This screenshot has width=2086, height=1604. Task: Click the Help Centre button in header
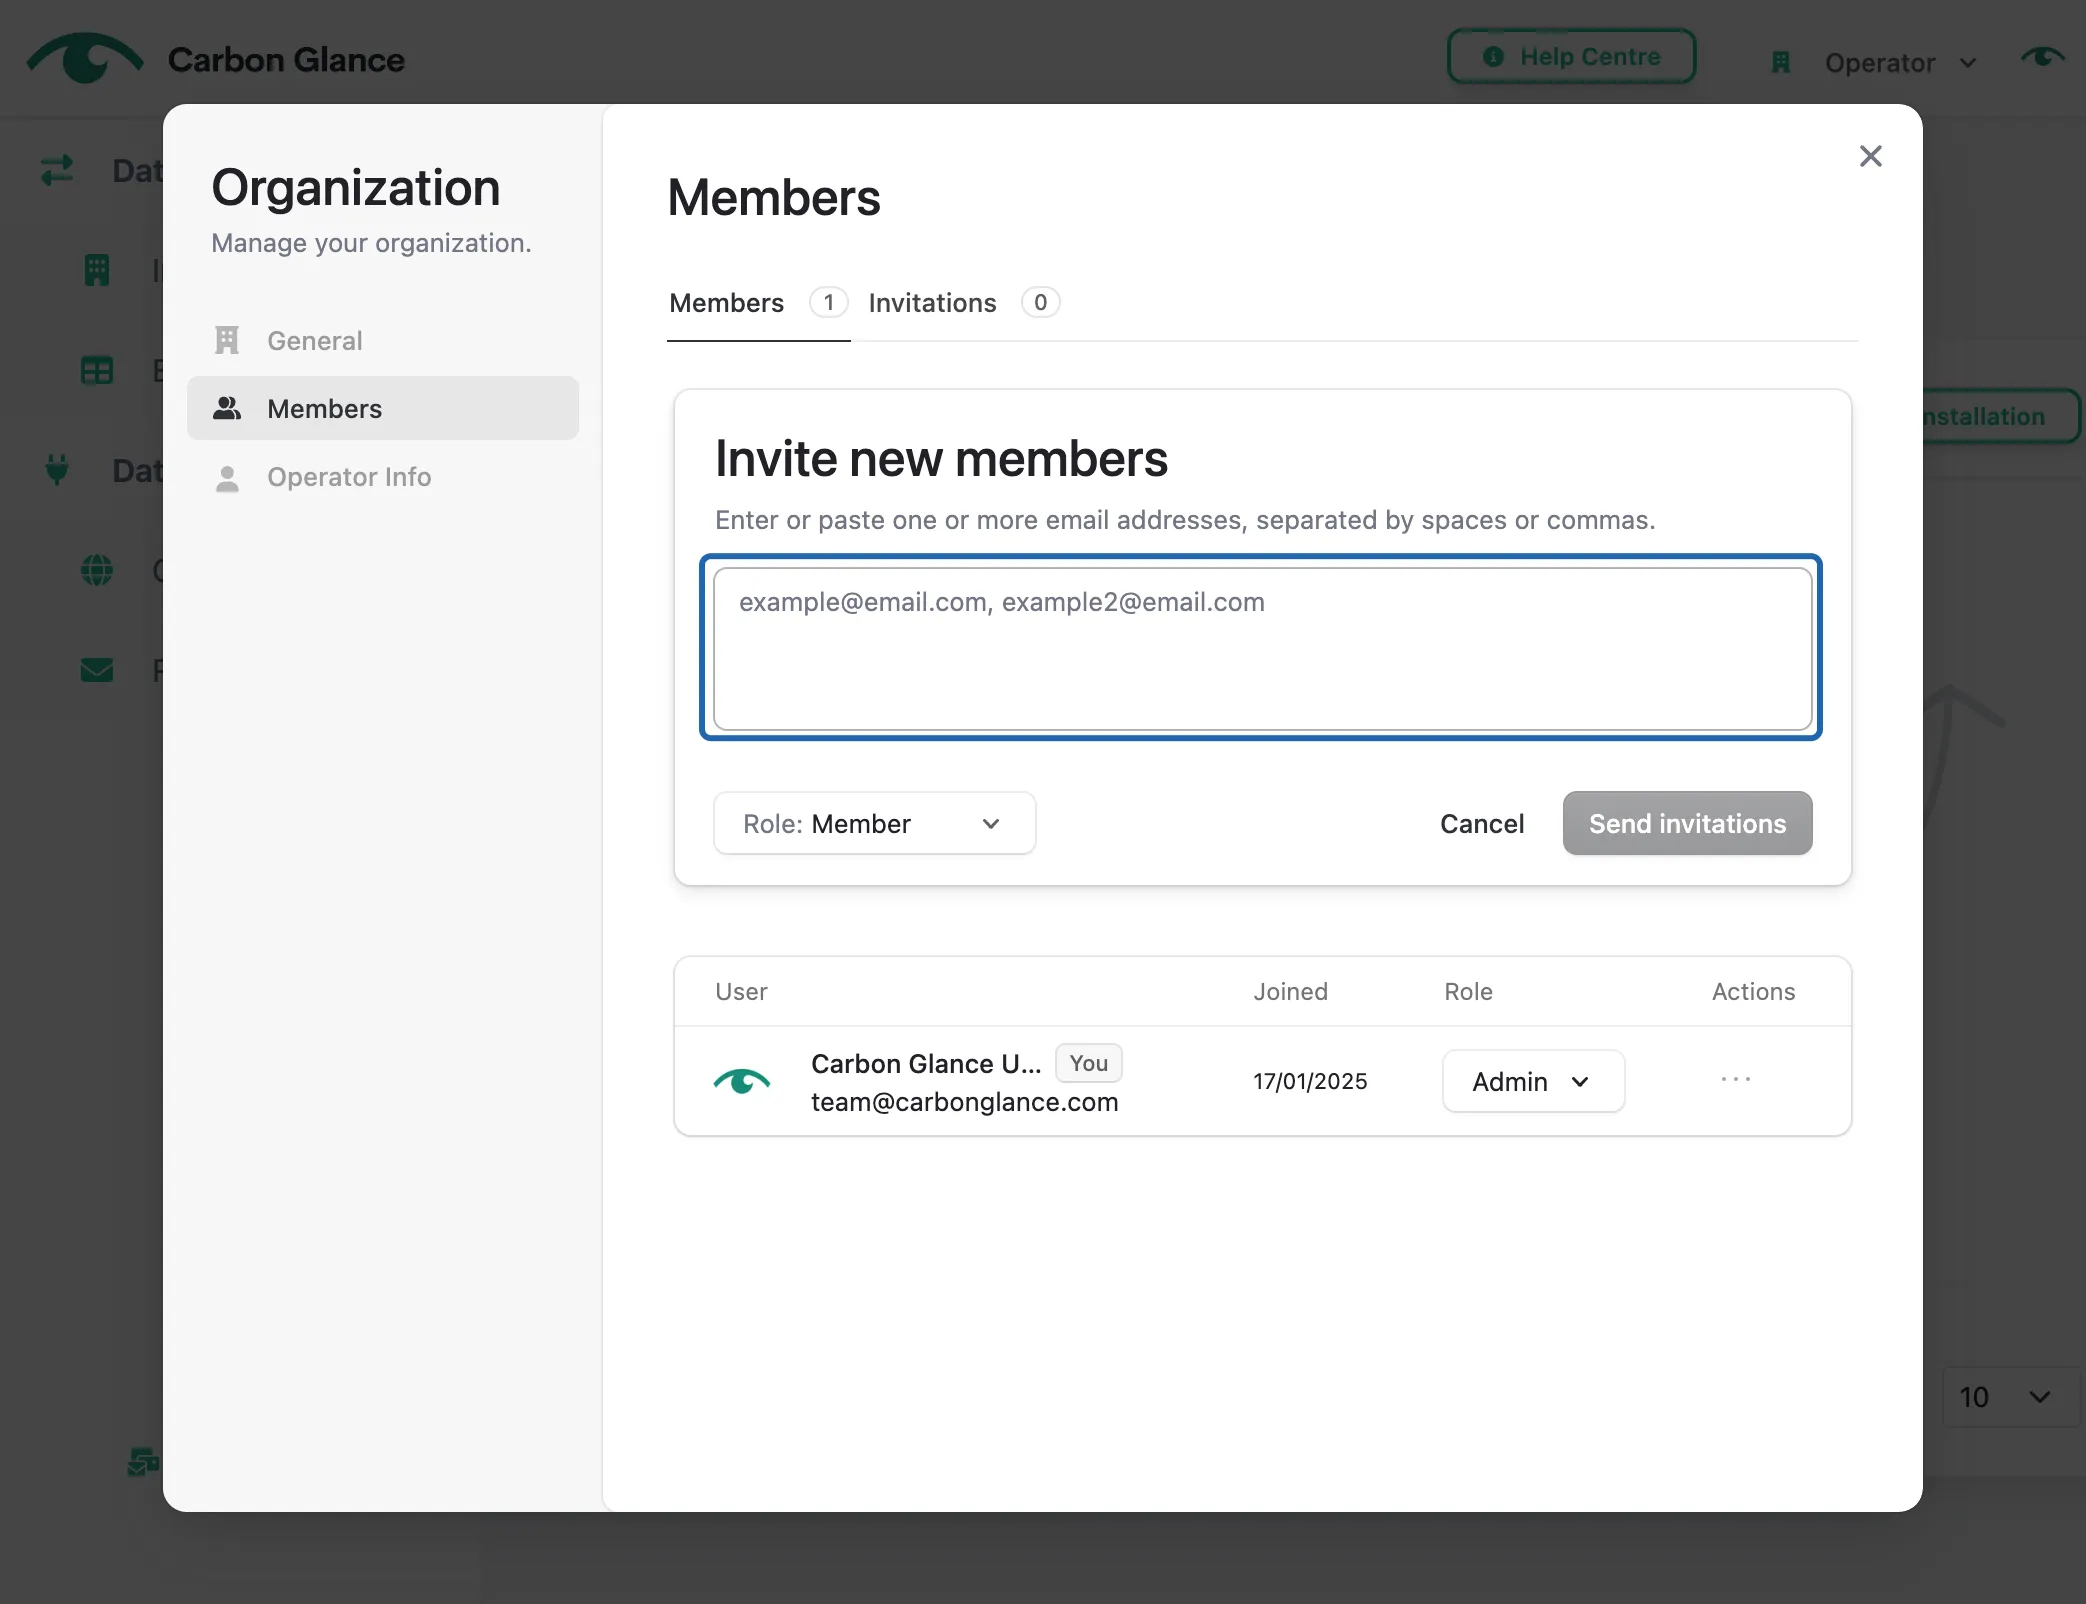[1571, 56]
